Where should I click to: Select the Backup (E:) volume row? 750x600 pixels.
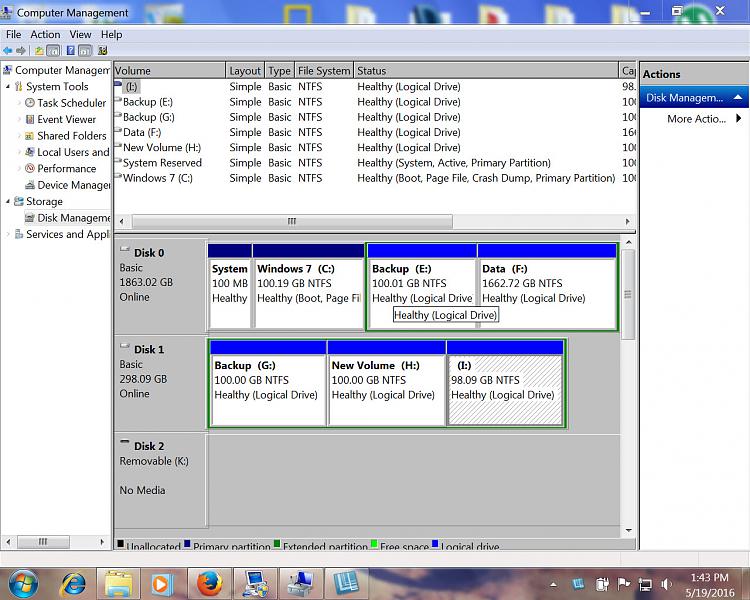pos(375,102)
